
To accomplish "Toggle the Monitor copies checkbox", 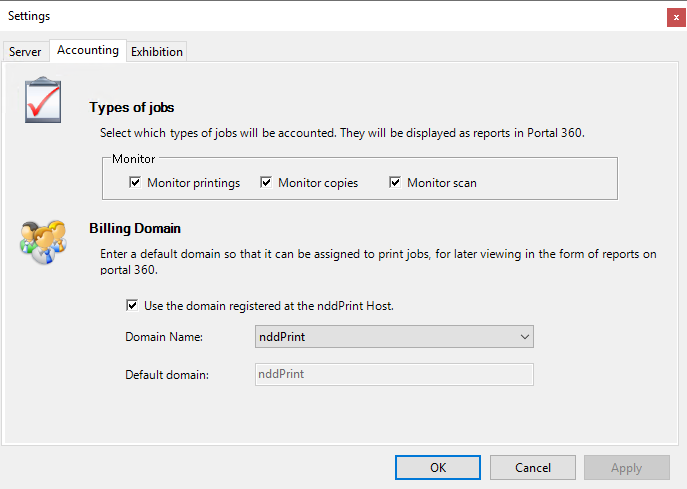I will tap(266, 183).
